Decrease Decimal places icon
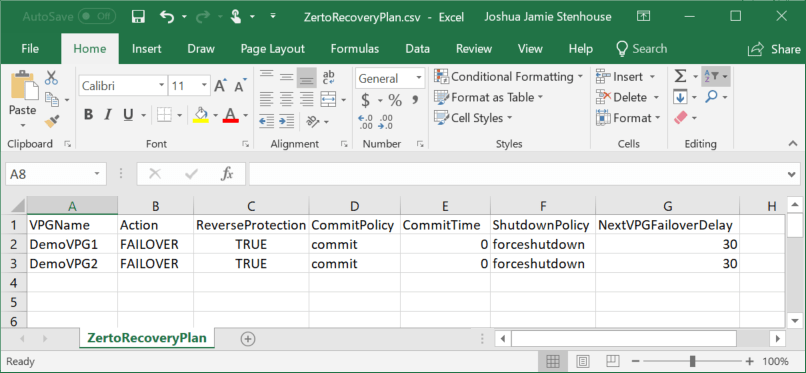 coord(385,122)
